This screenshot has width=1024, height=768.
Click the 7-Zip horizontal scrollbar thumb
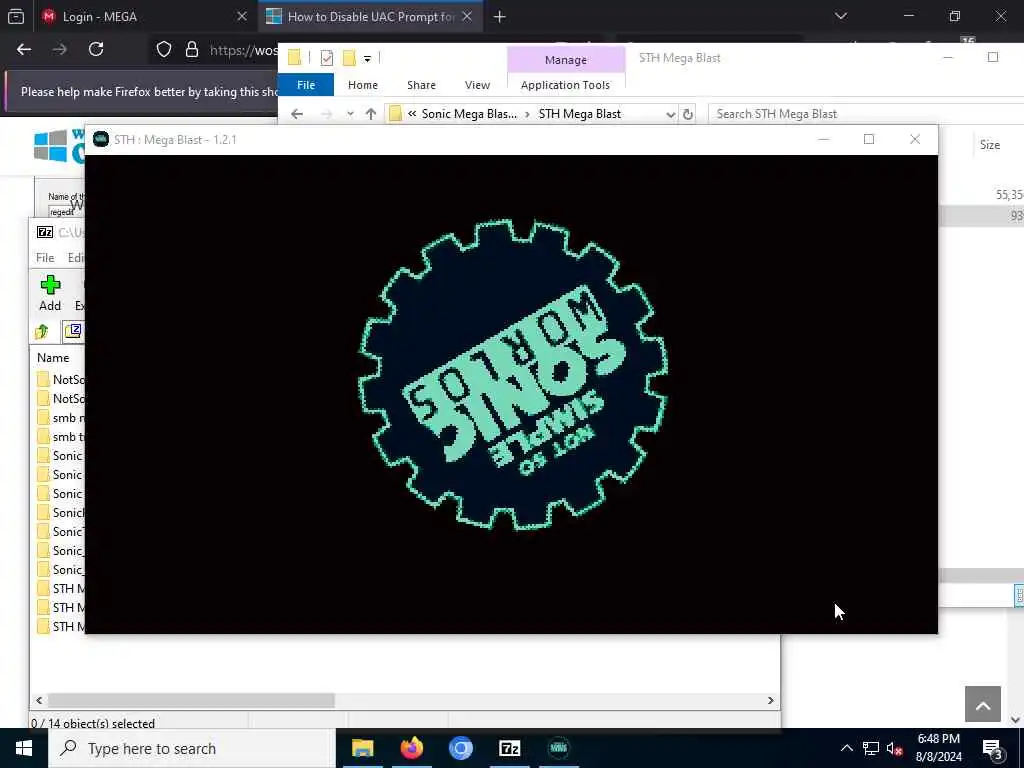[191, 700]
